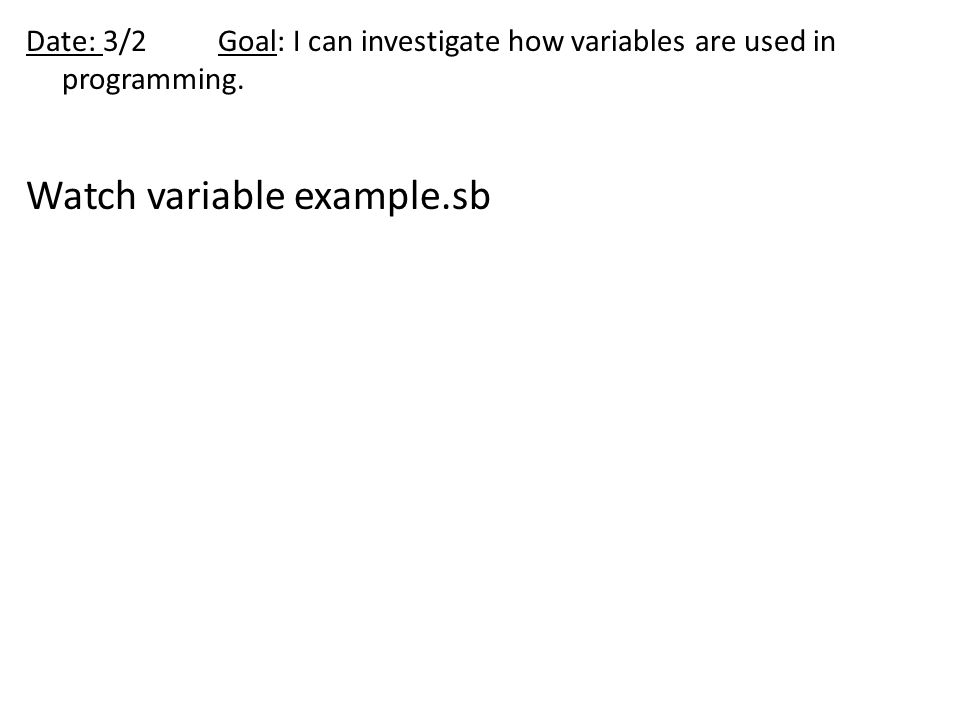Click the word 'variables' in the goal sentence
Image resolution: width=960 pixels, height=720 pixels.
pos(628,42)
